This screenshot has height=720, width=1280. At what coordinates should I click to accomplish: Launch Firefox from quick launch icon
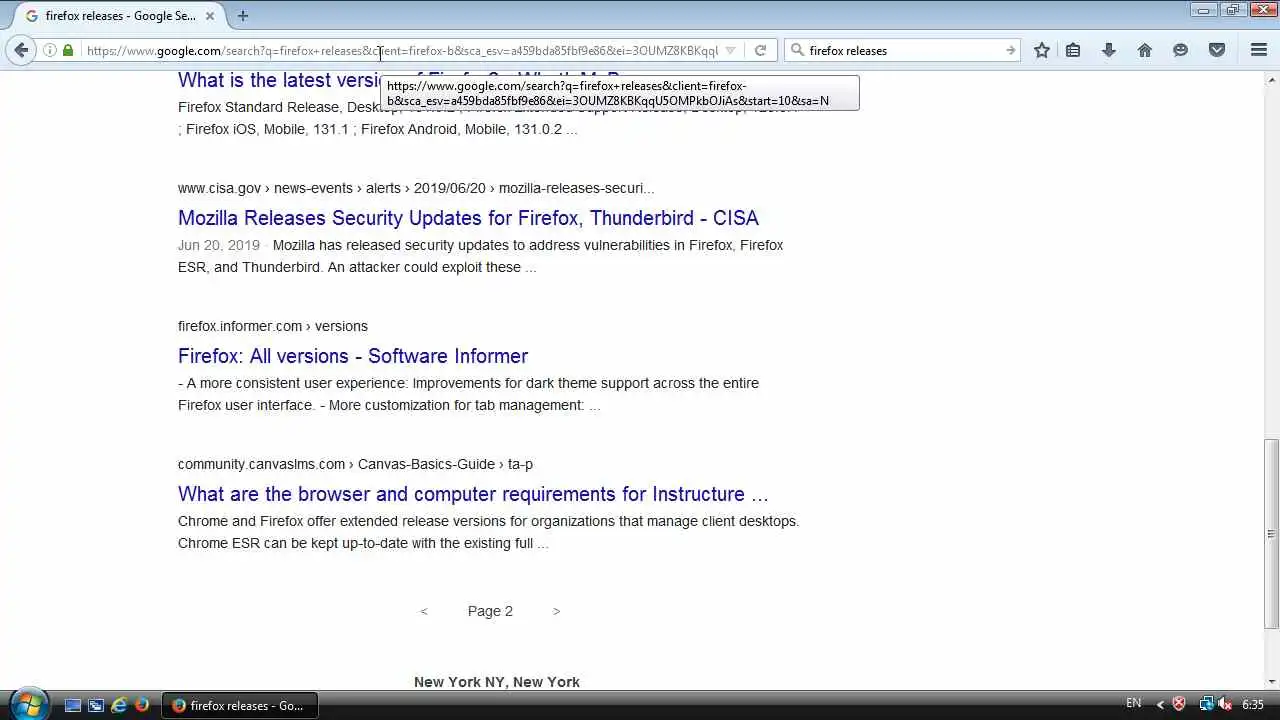tap(142, 705)
